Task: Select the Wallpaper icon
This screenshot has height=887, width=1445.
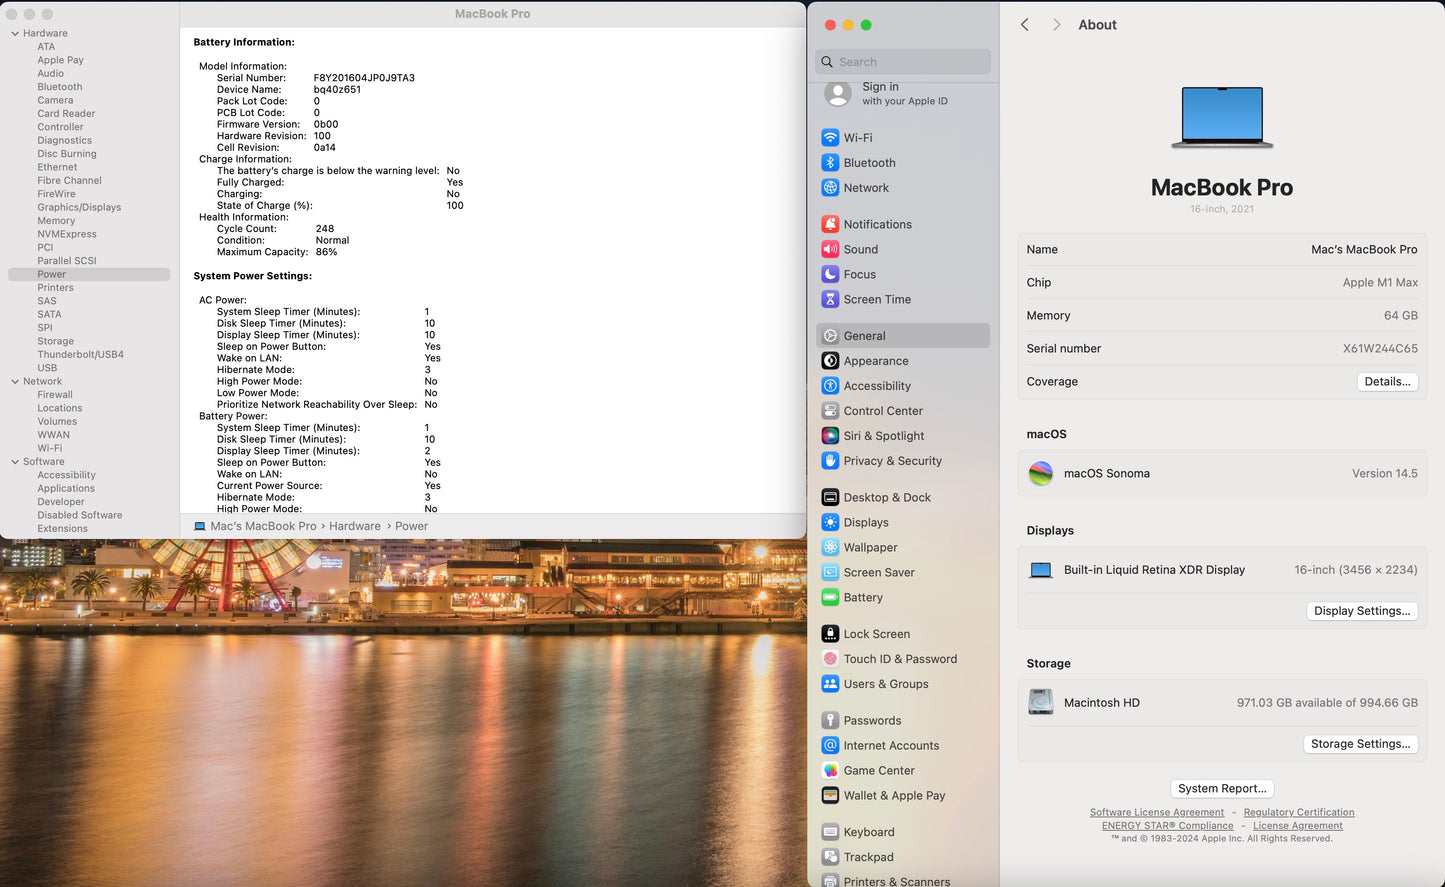Action: (x=830, y=547)
